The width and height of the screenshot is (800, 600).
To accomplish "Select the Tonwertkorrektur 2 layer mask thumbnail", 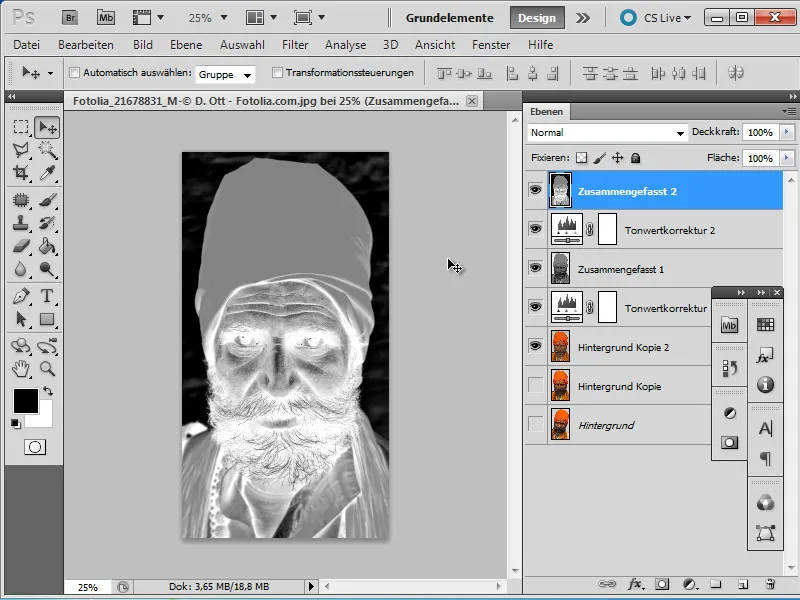I will click(x=607, y=230).
